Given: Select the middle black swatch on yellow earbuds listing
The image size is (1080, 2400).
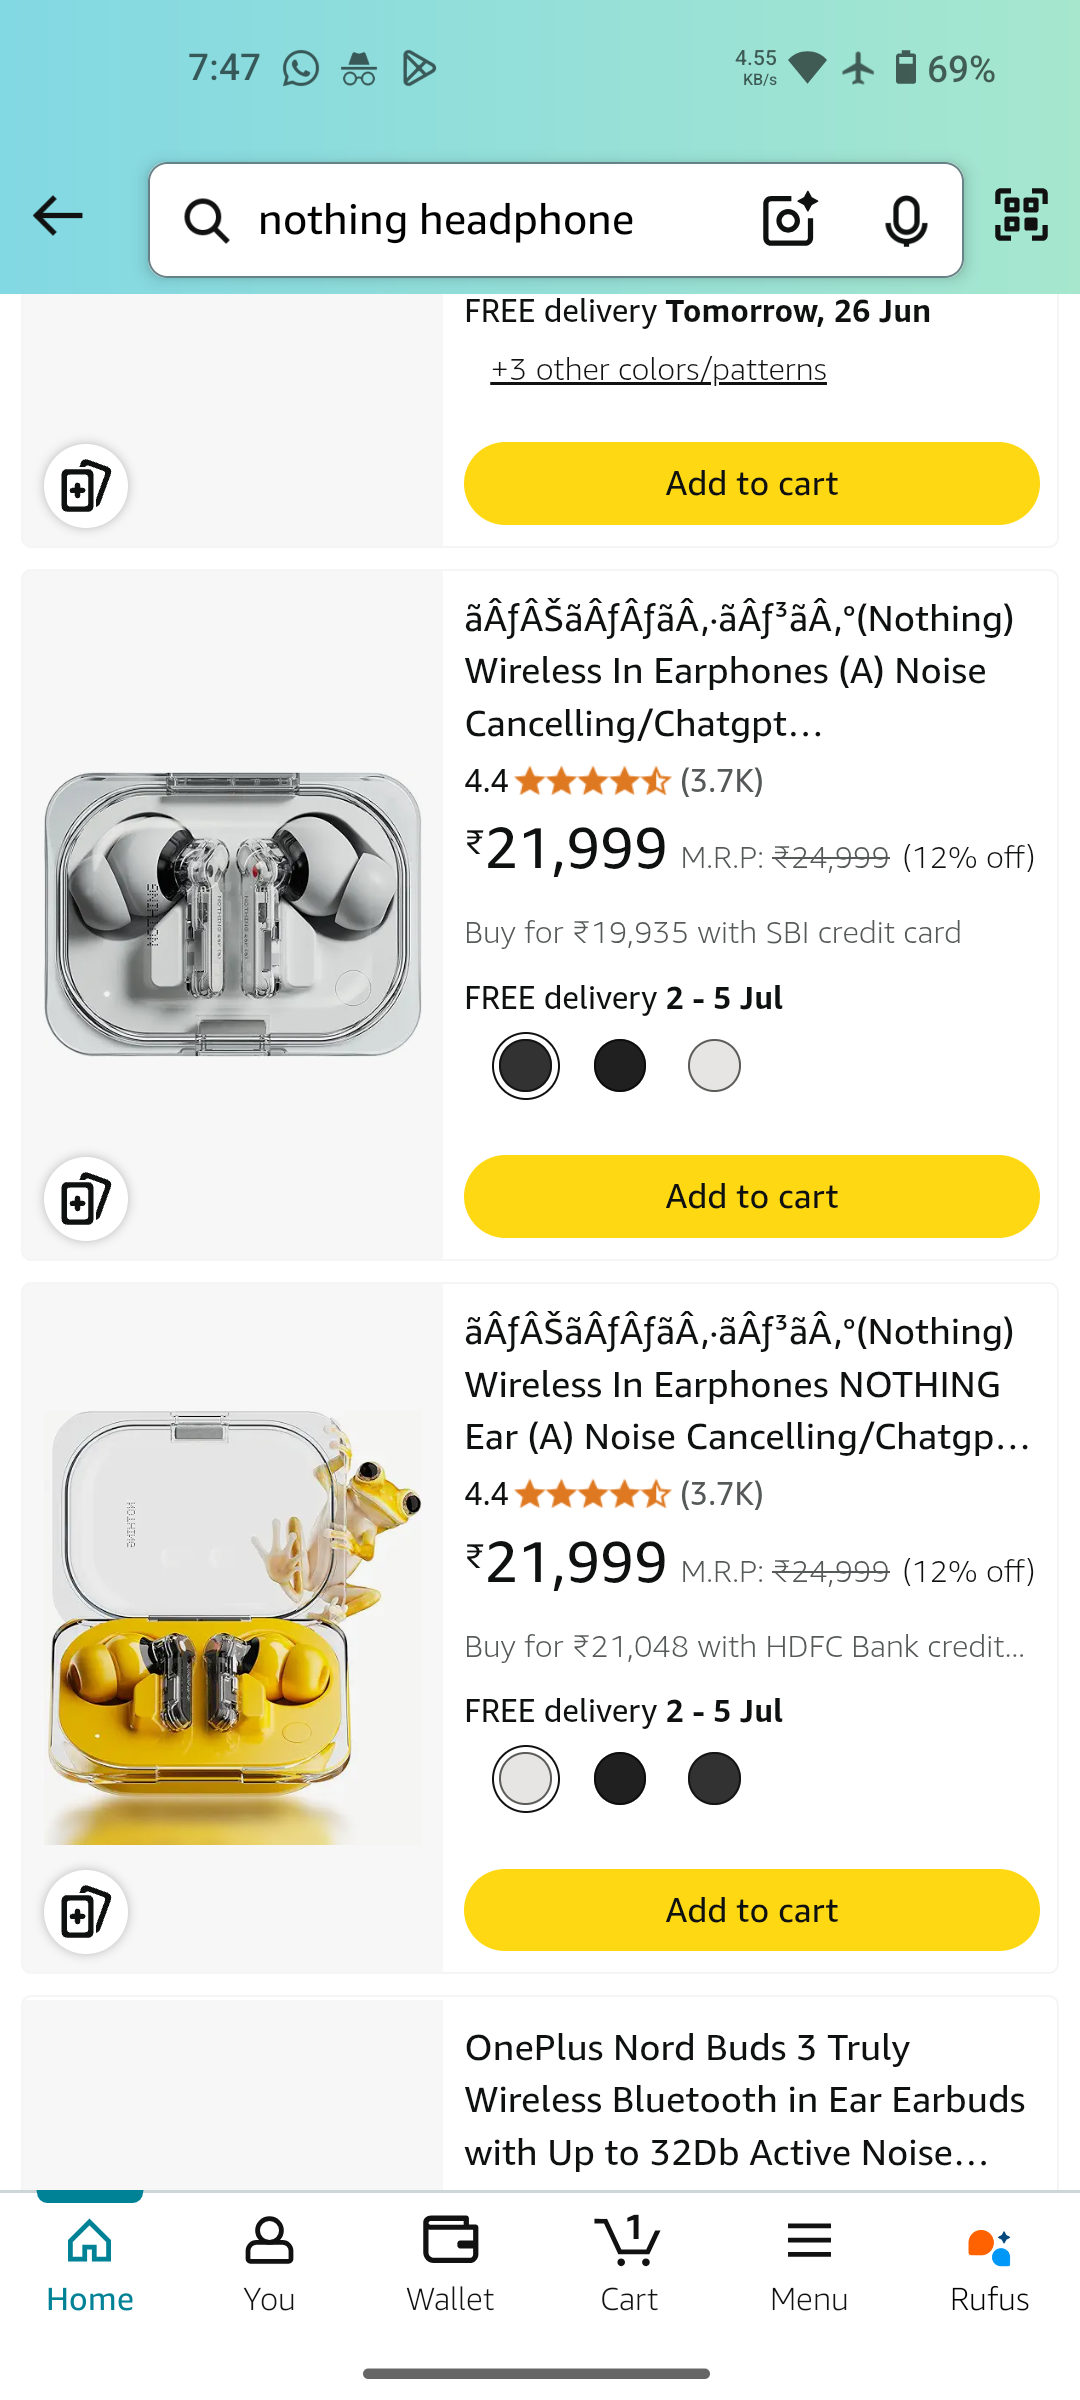Looking at the screenshot, I should (x=620, y=1779).
